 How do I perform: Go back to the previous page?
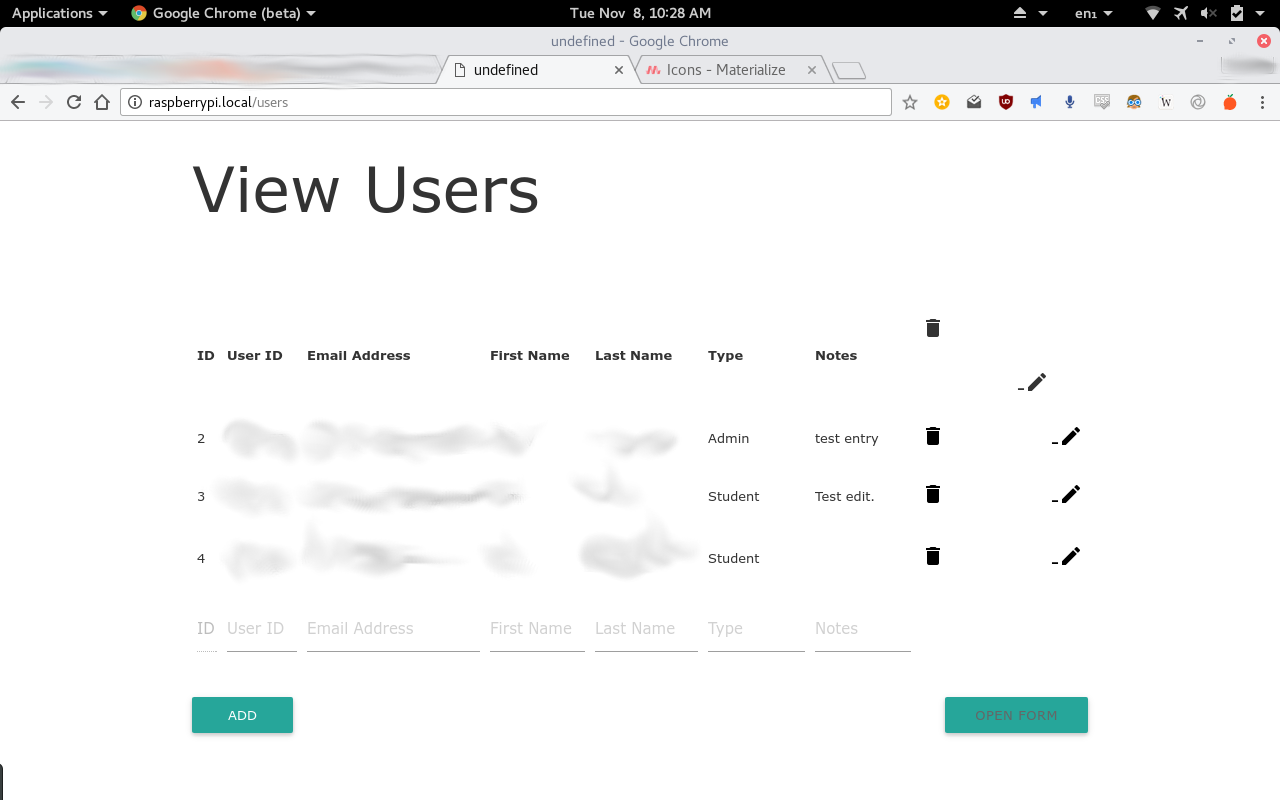pos(17,102)
